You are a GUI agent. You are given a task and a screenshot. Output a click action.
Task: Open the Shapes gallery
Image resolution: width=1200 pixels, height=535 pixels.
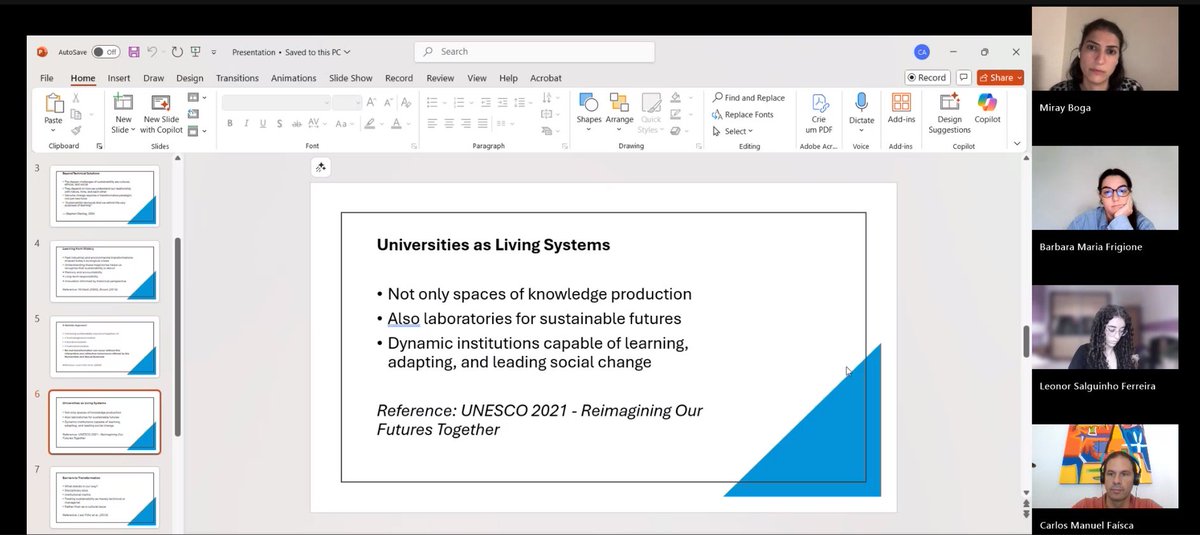[589, 113]
